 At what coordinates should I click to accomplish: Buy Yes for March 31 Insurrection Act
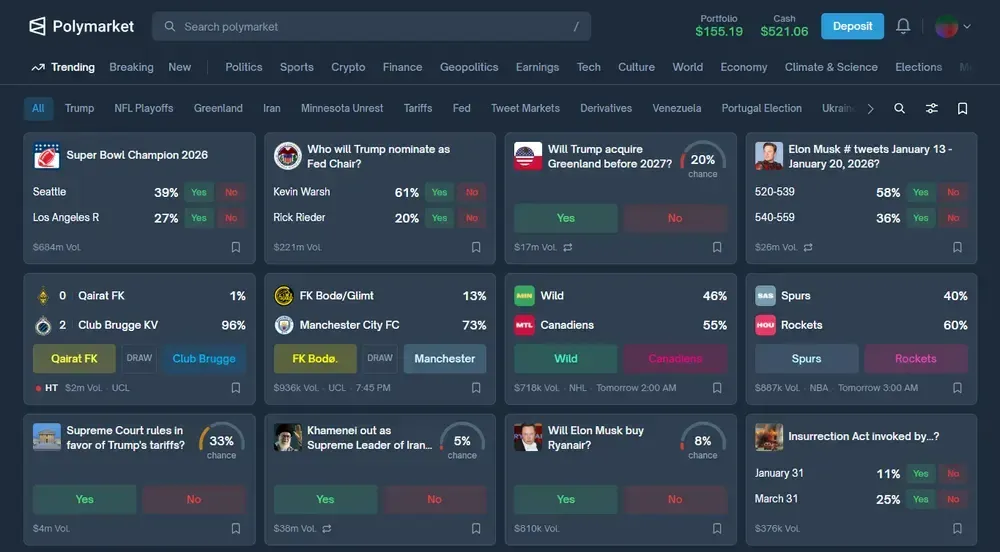920,499
